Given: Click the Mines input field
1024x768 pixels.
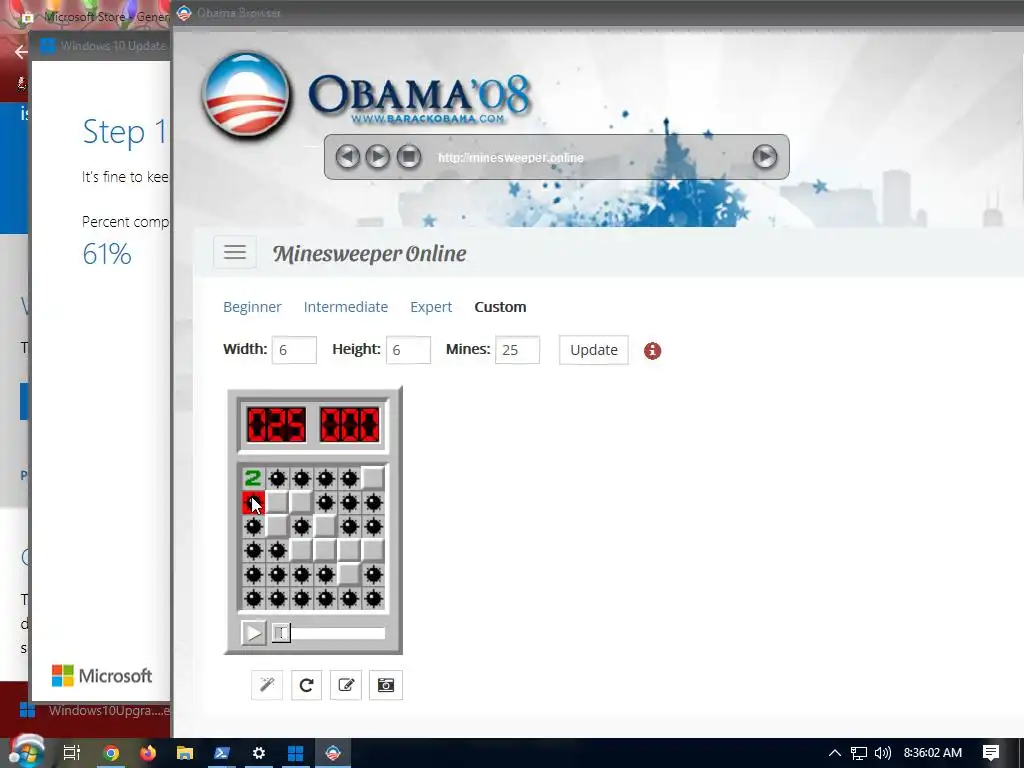Looking at the screenshot, I should coord(517,350).
